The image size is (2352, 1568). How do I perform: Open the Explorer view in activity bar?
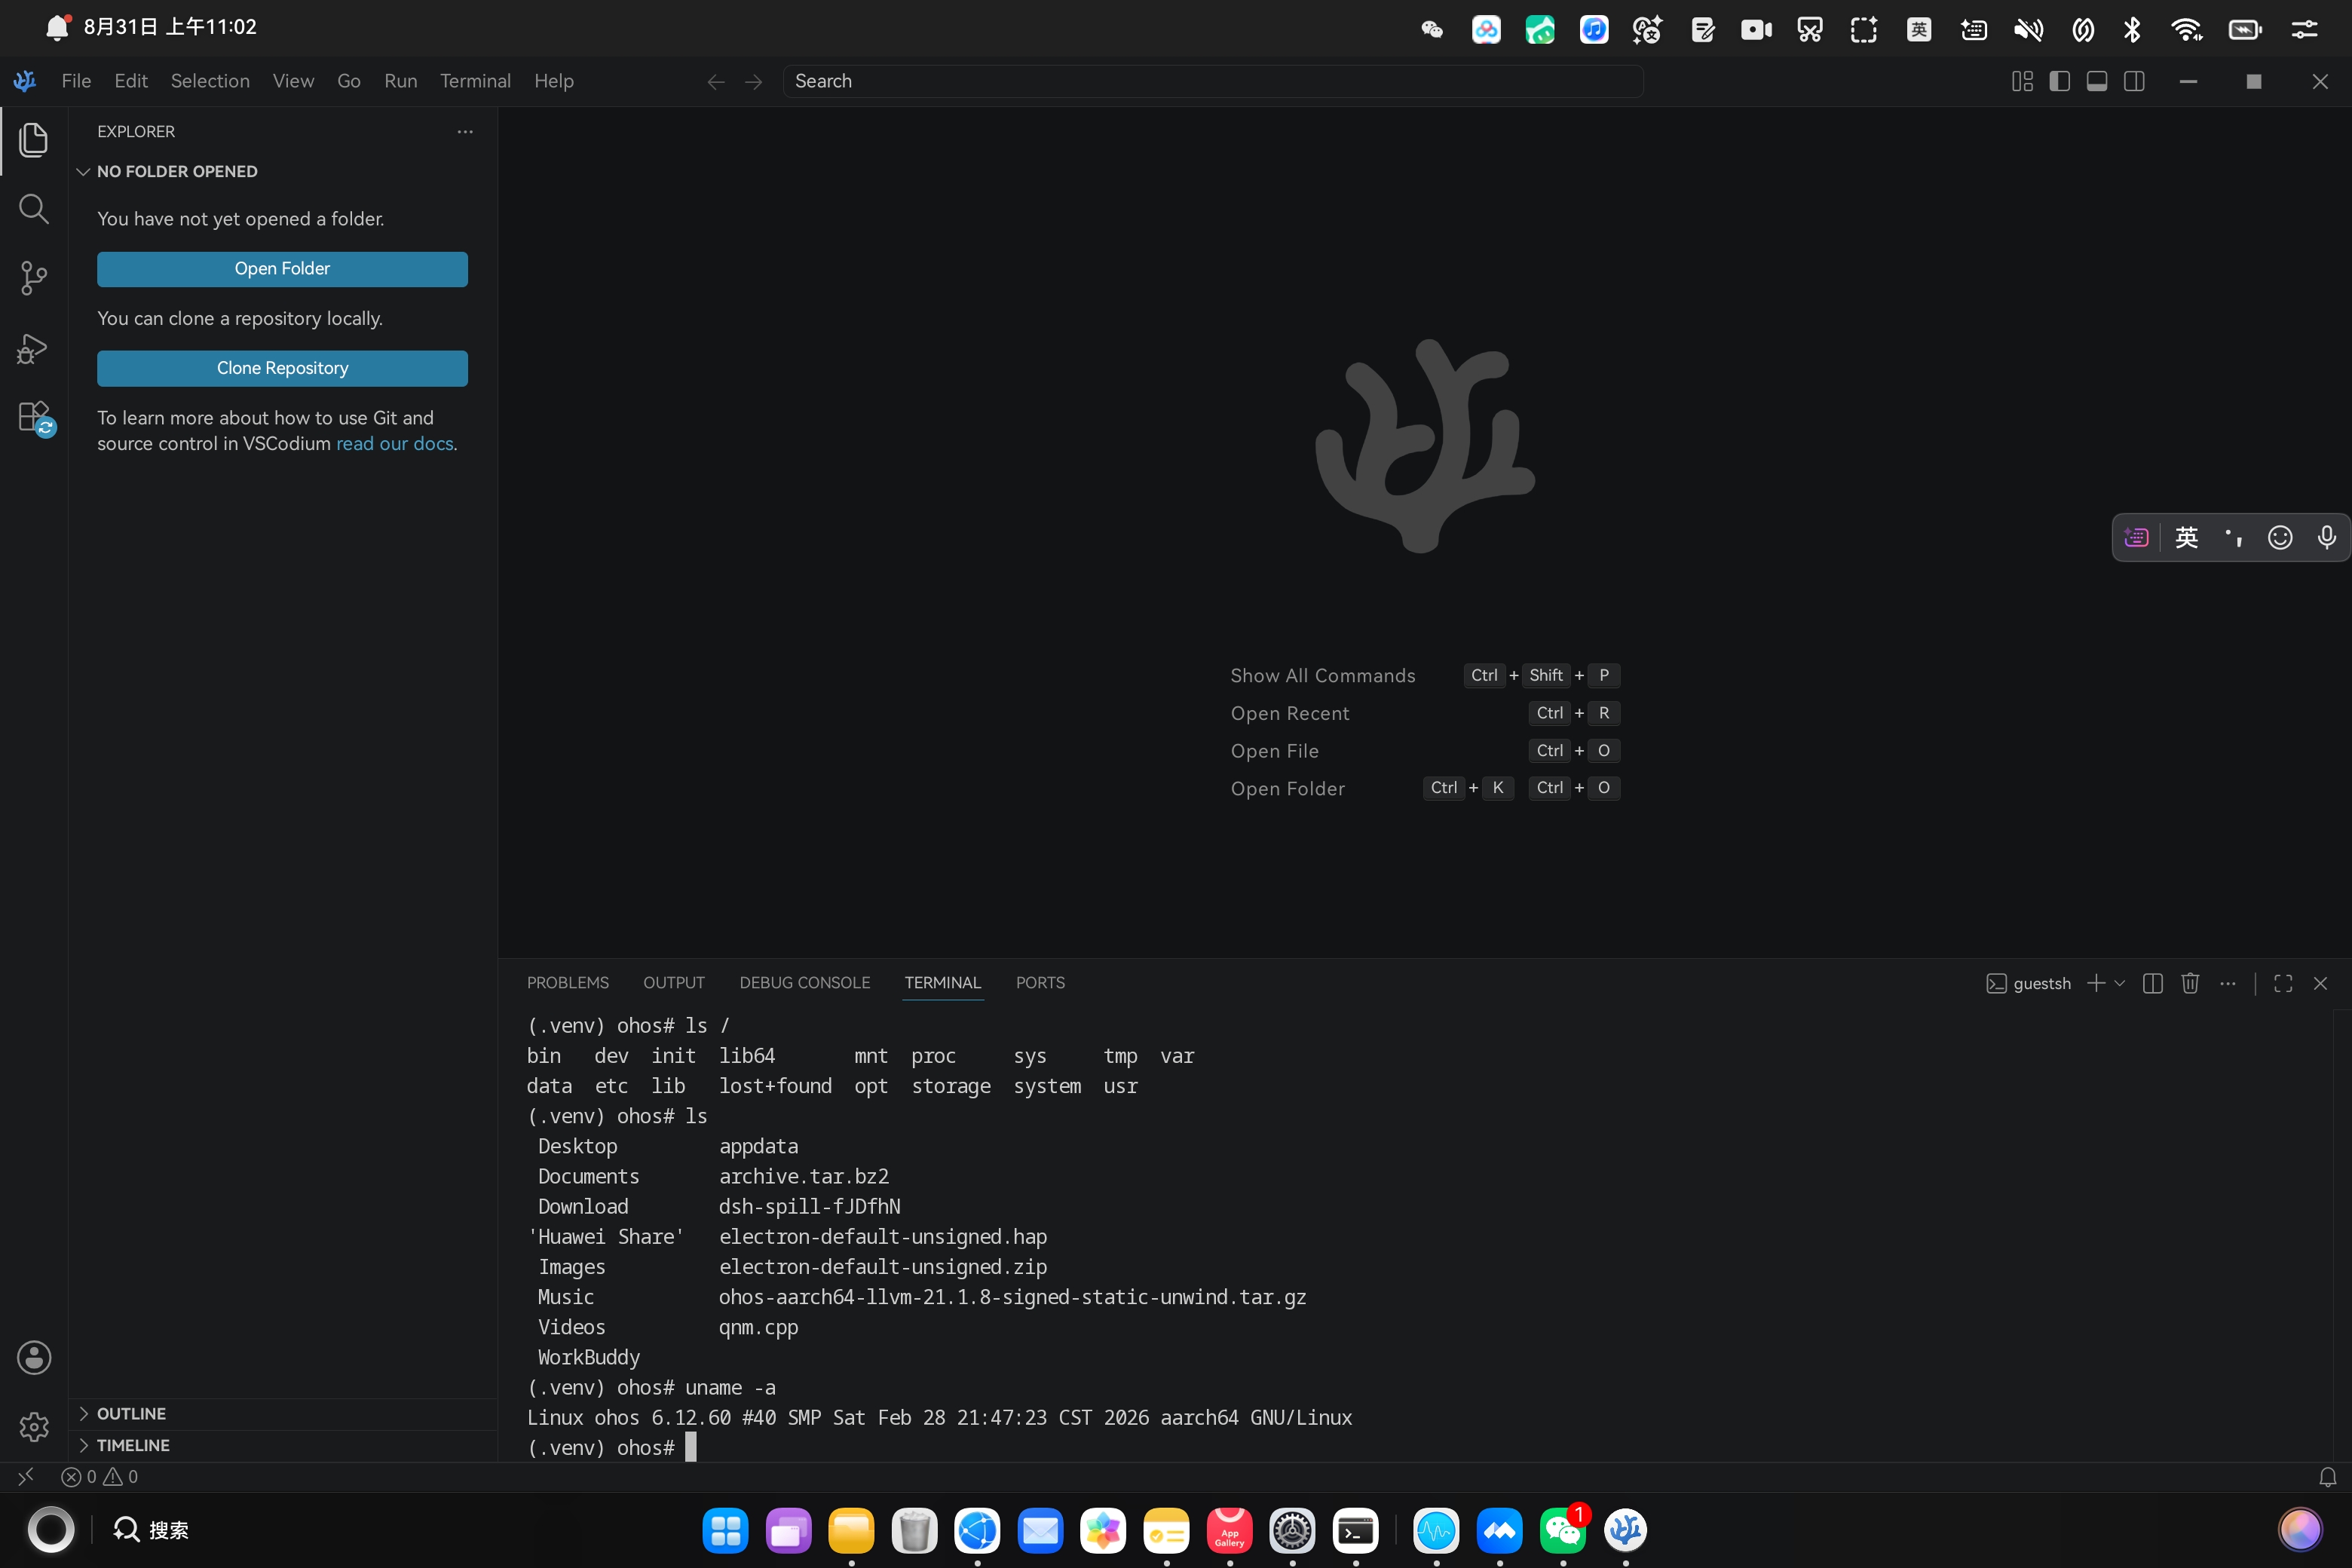click(x=34, y=140)
